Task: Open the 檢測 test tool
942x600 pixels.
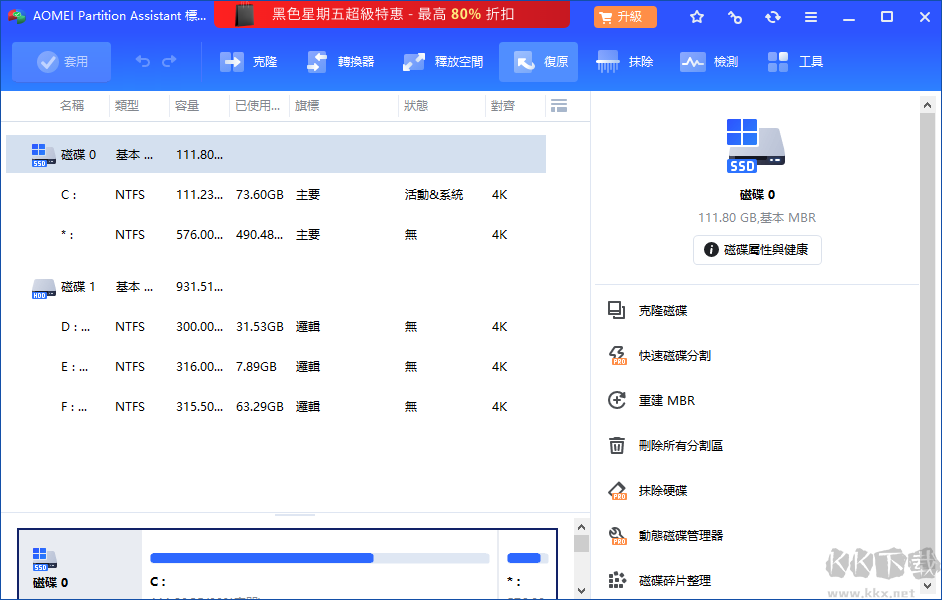Action: 709,62
